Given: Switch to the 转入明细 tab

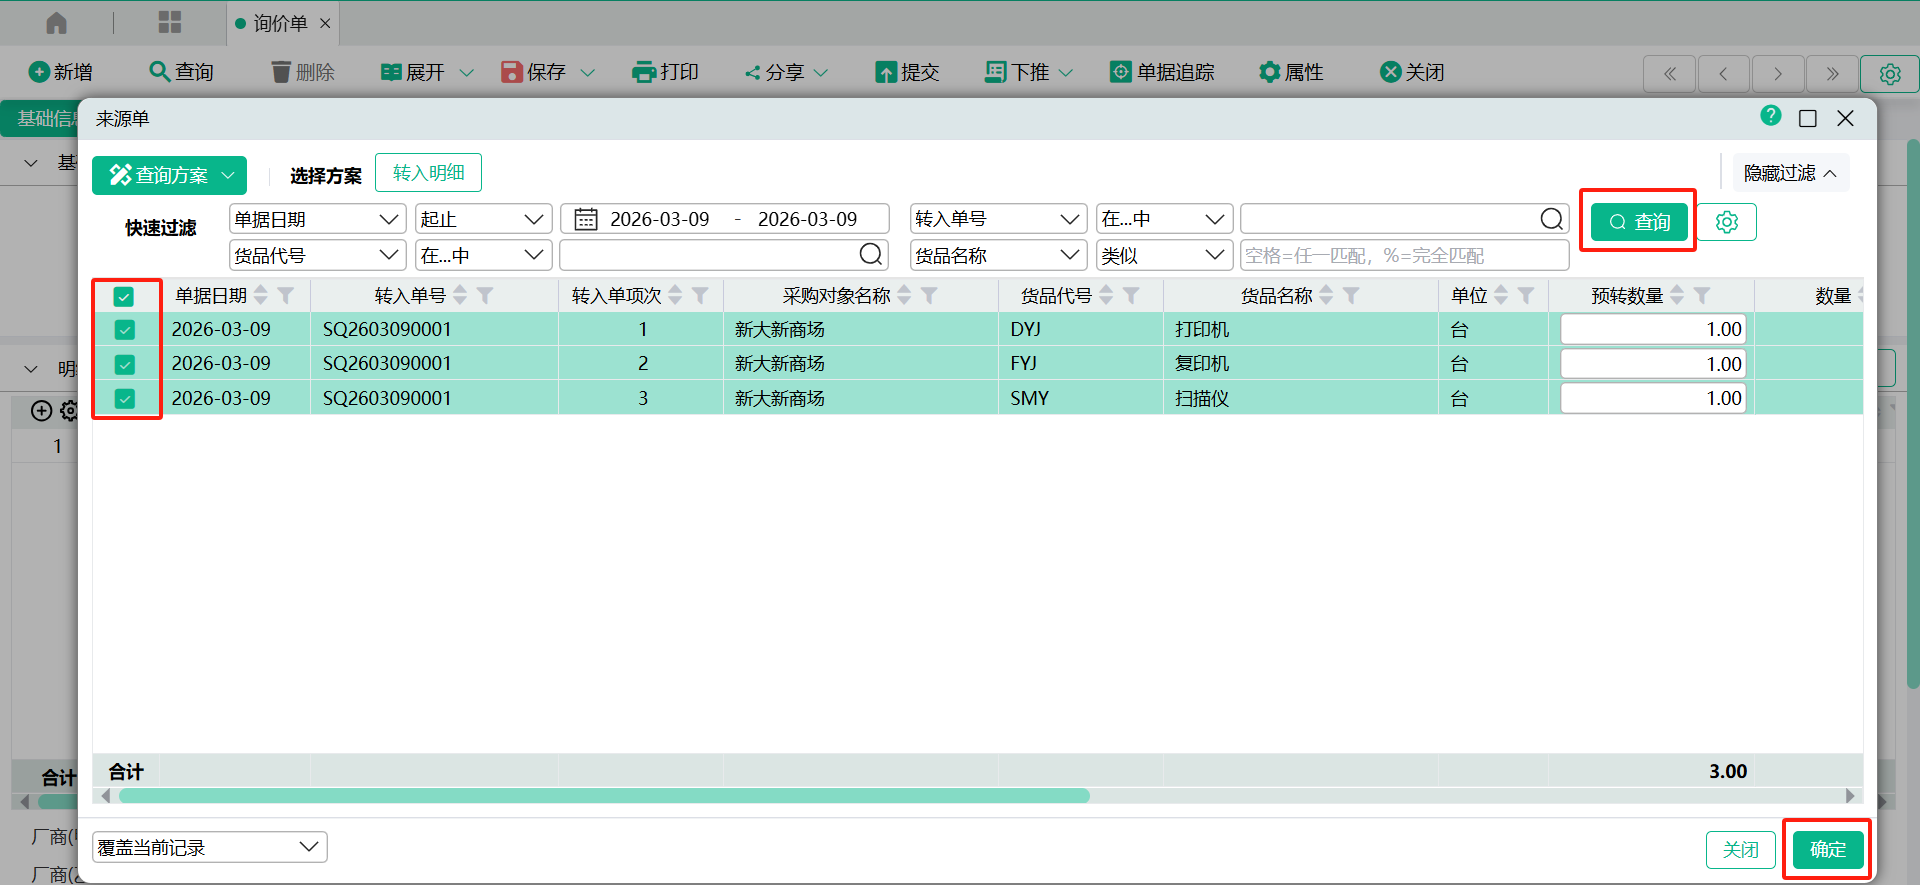Looking at the screenshot, I should [428, 173].
